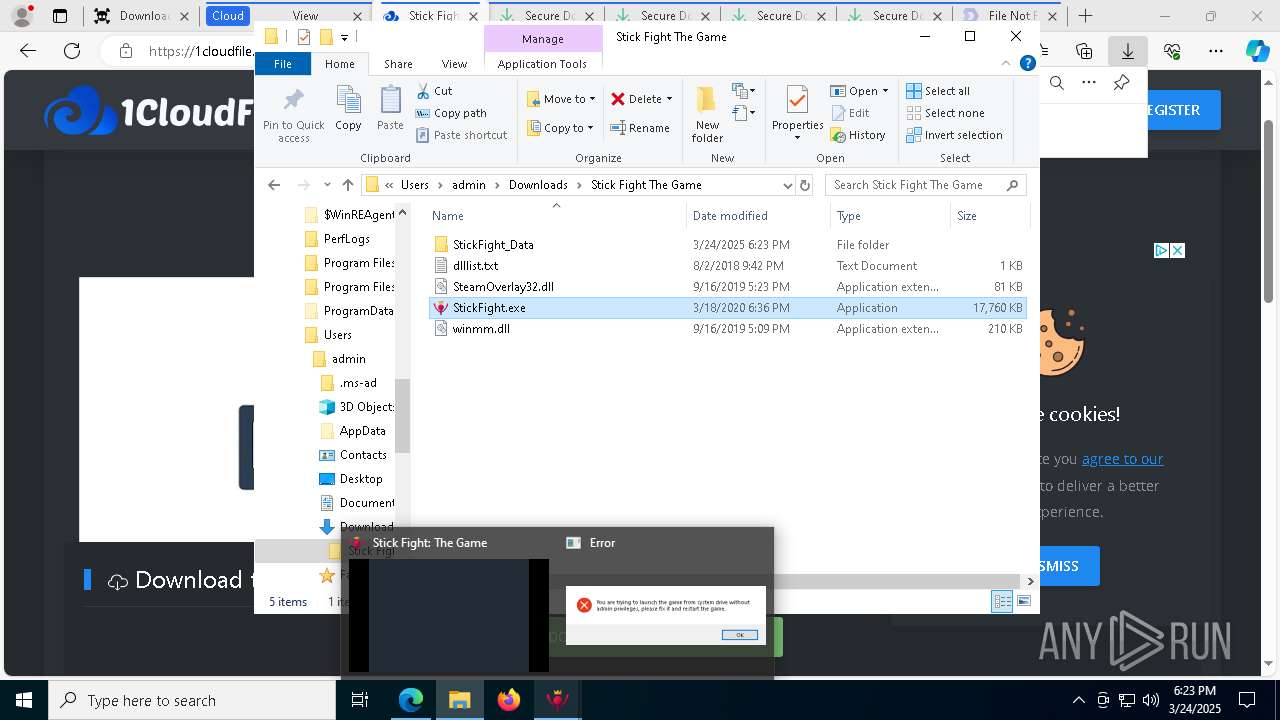Open the File tab in Explorer

[283, 63]
